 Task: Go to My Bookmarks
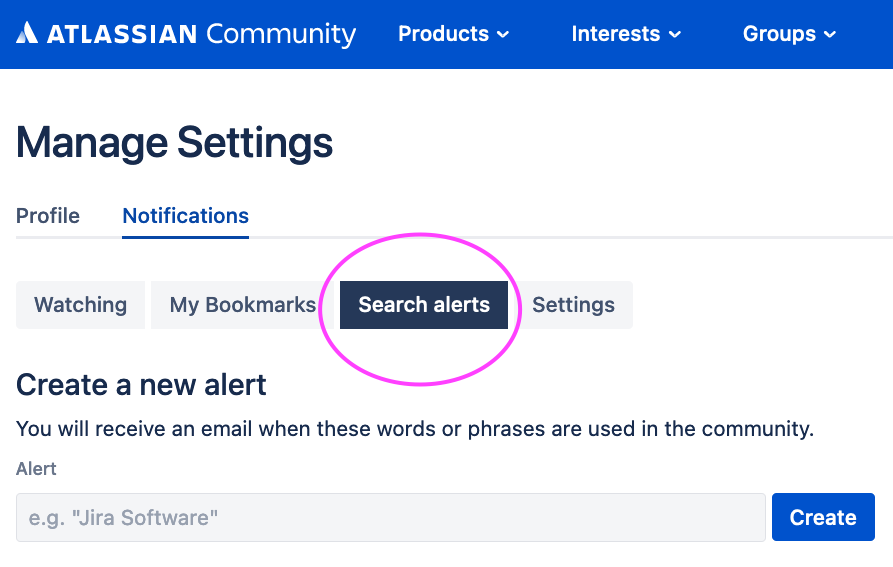tap(242, 305)
